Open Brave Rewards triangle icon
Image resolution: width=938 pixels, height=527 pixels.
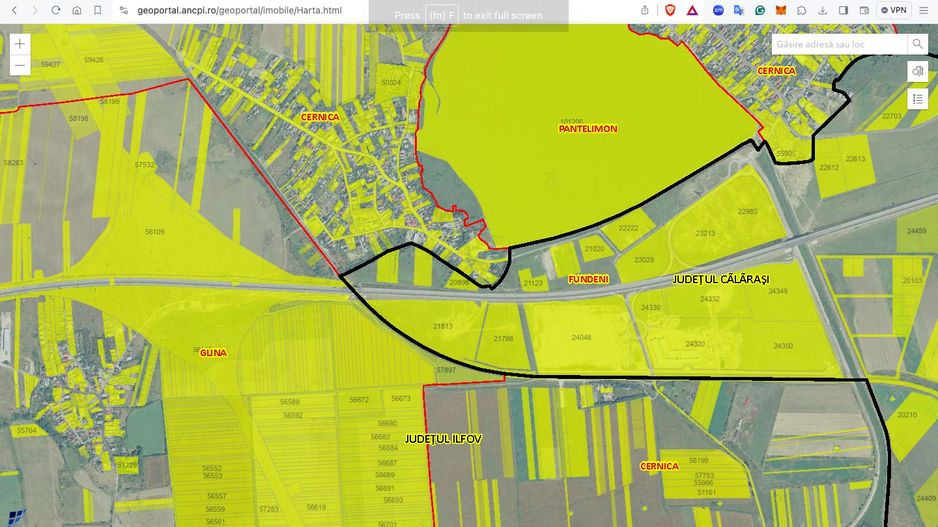[x=692, y=10]
